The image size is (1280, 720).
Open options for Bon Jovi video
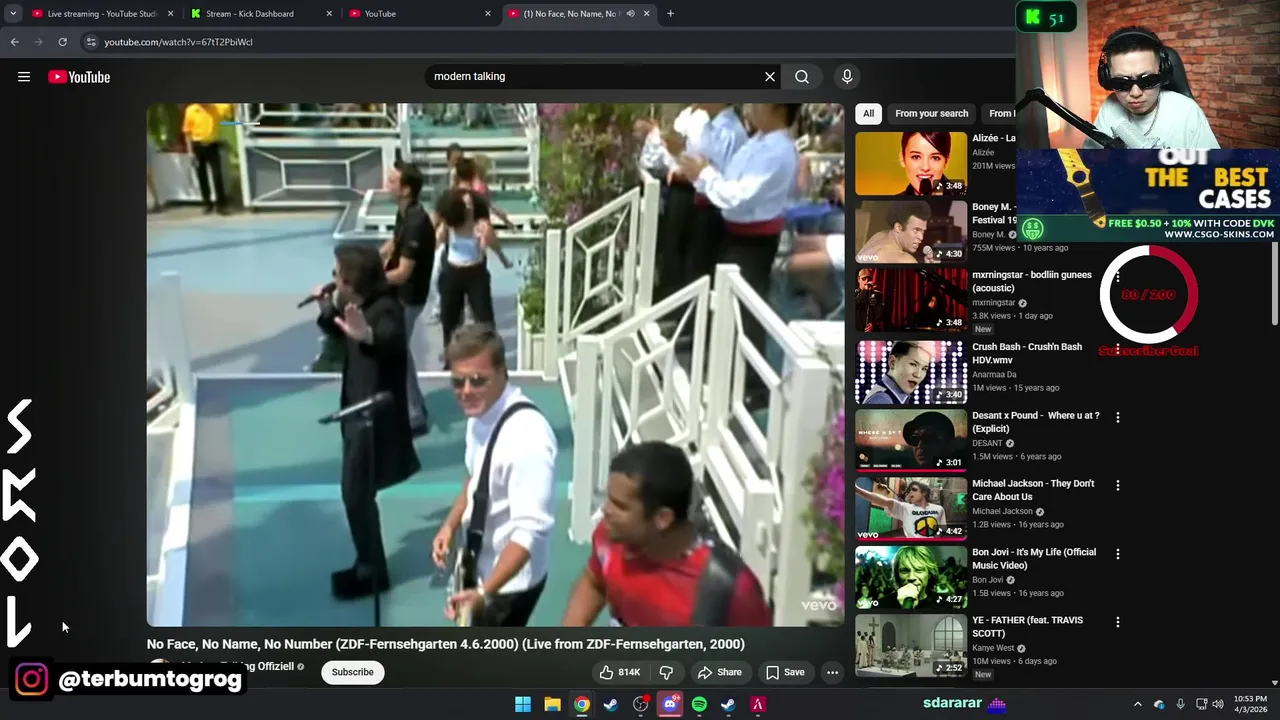[x=1118, y=554]
